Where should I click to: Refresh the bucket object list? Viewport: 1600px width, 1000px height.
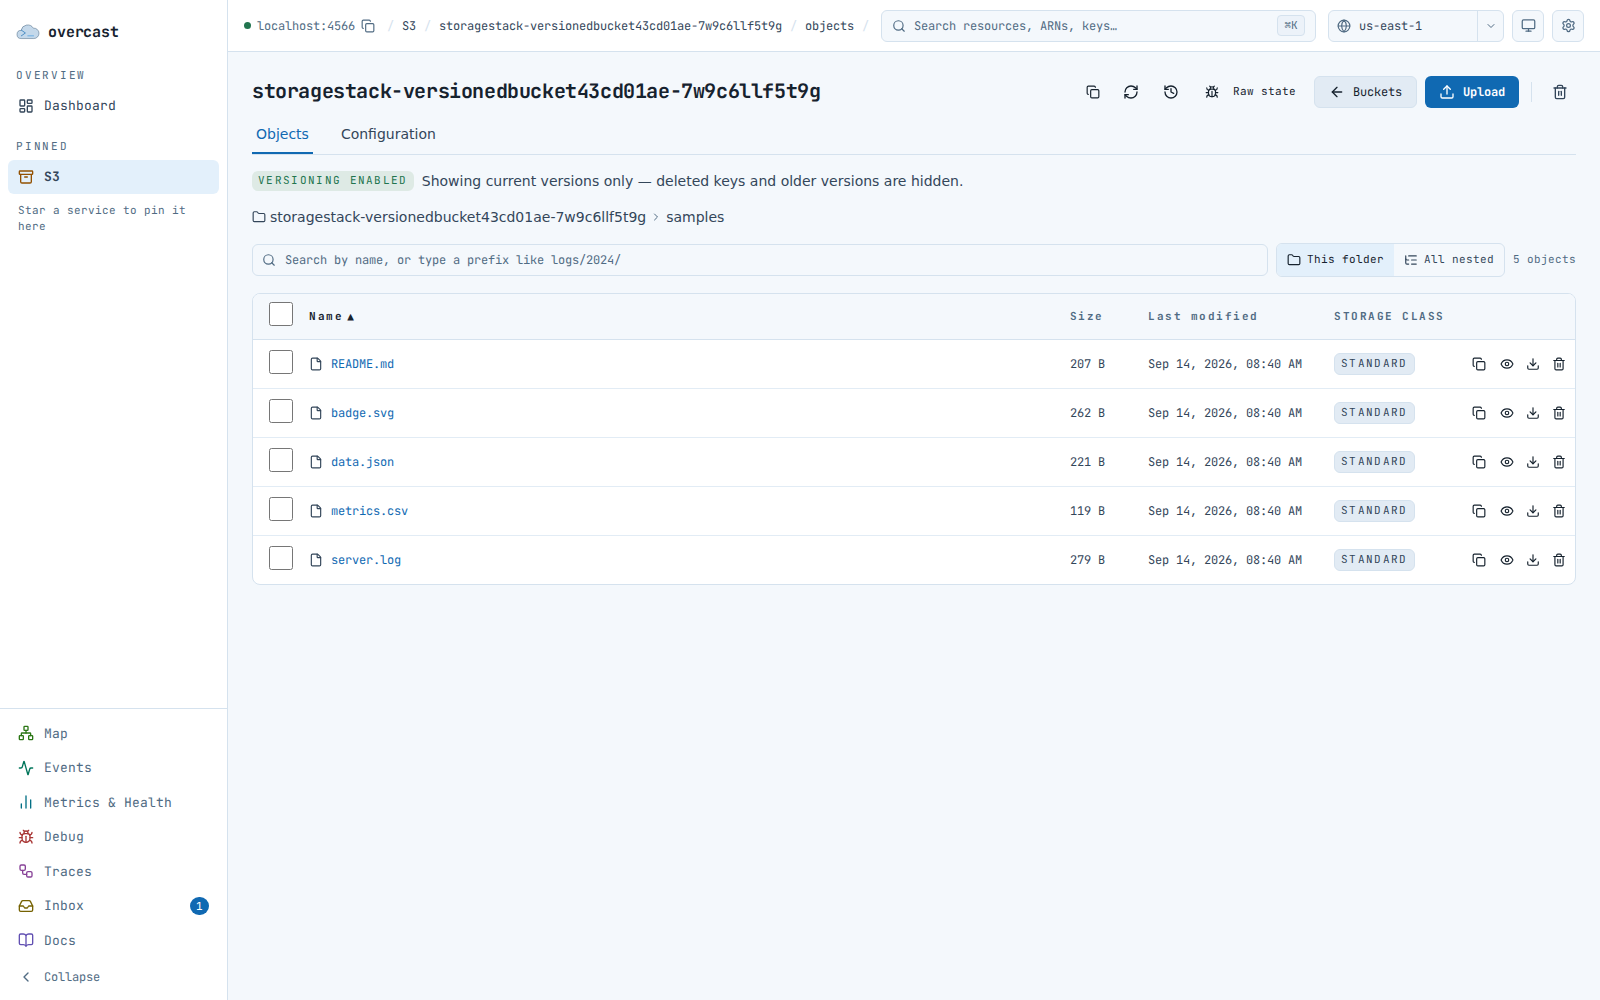tap(1131, 92)
